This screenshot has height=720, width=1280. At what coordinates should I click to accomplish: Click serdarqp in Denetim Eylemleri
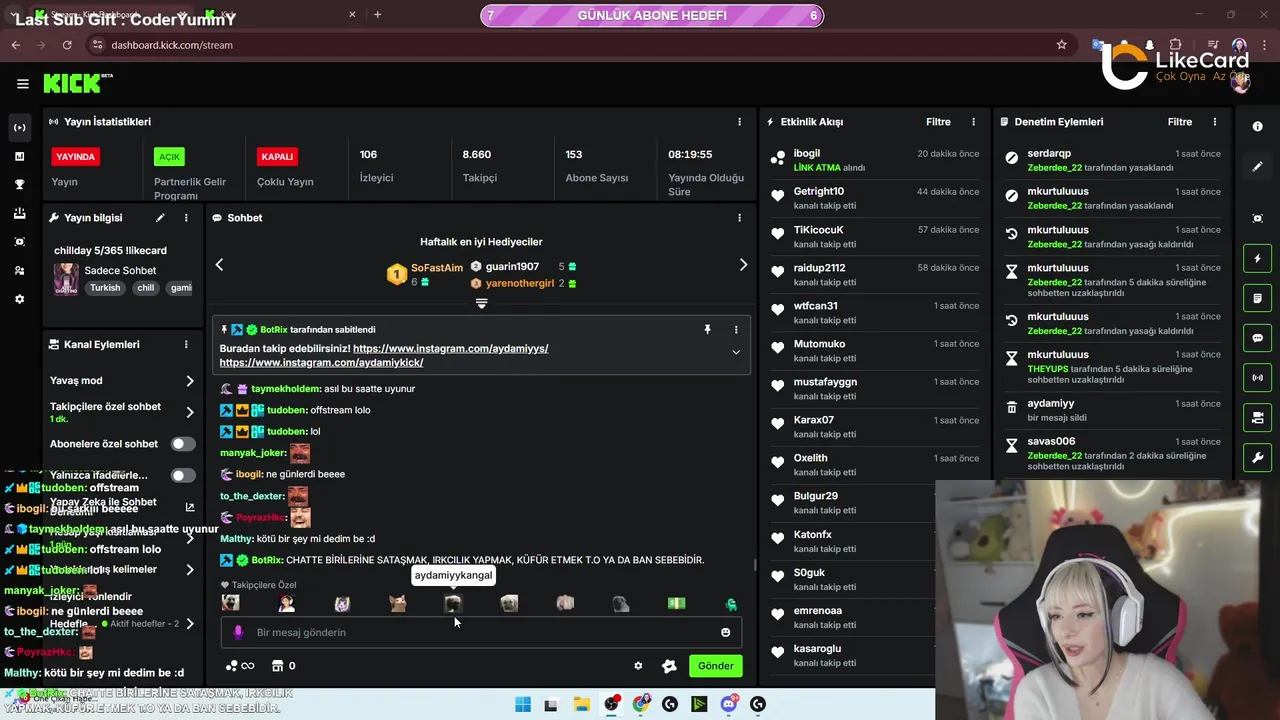pos(1049,153)
